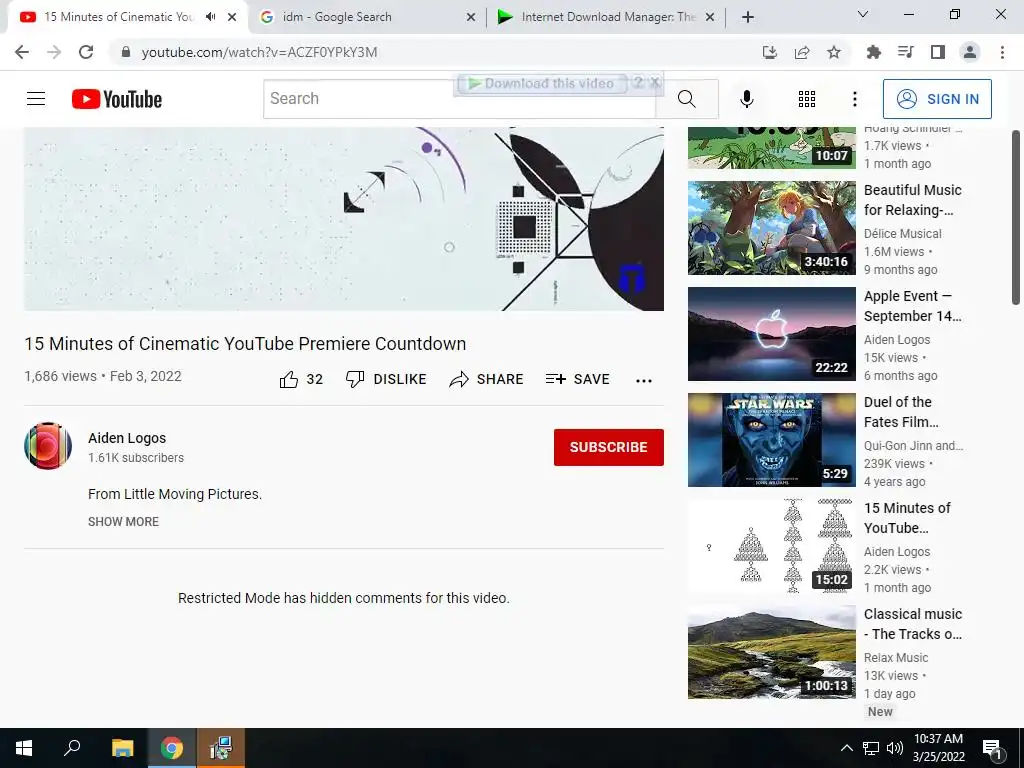Start voice search with the microphone icon

[x=746, y=99]
